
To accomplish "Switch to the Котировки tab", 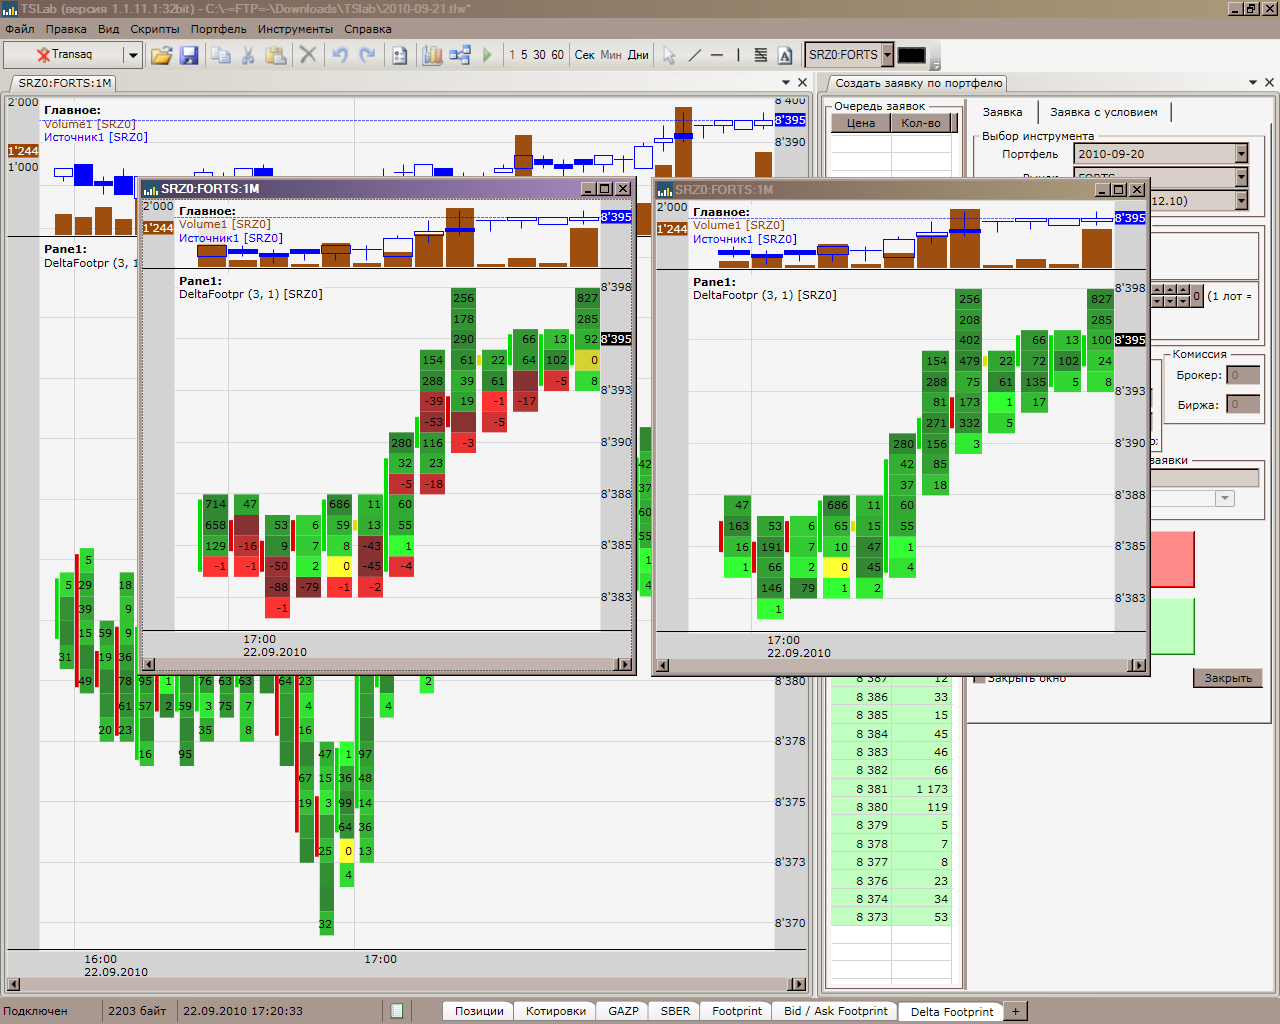I will point(556,1011).
